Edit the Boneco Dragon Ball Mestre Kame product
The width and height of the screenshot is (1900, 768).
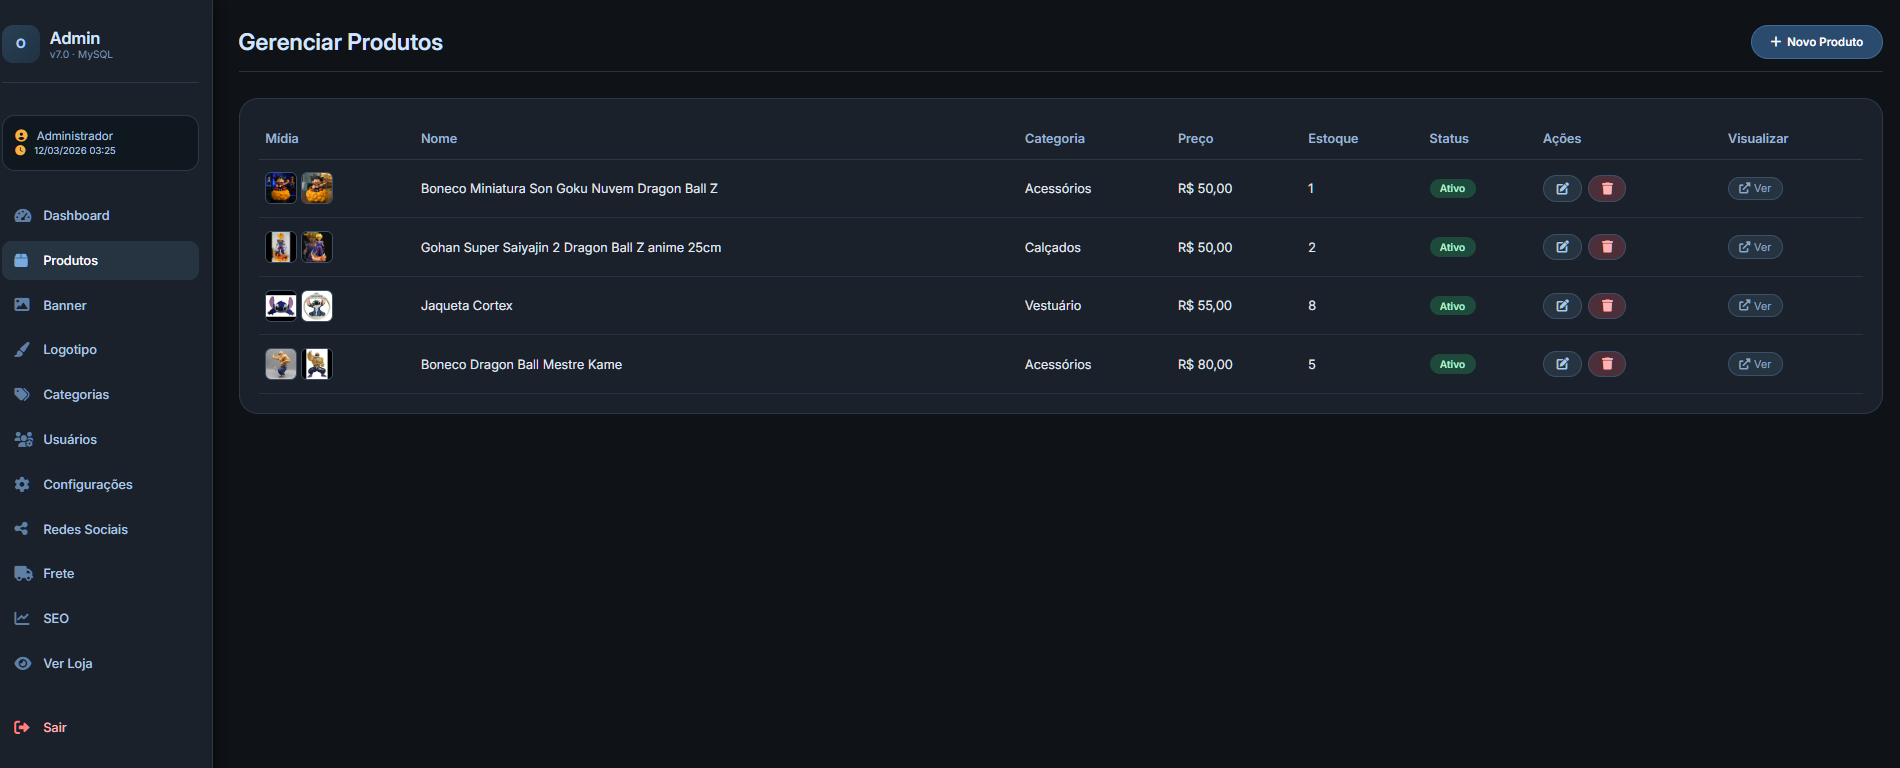[1561, 364]
